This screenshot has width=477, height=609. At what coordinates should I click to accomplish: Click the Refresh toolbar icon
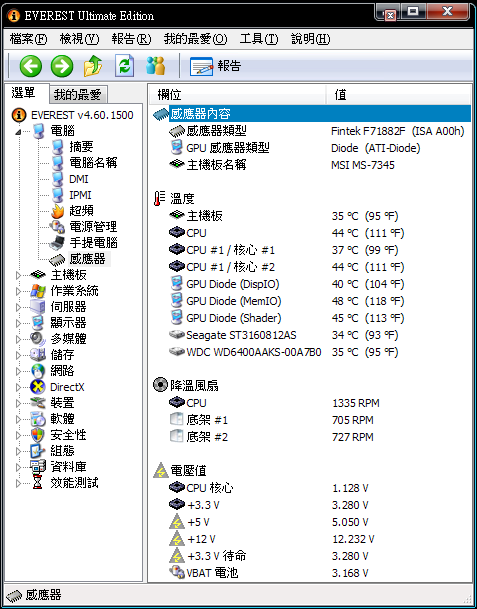tap(125, 66)
